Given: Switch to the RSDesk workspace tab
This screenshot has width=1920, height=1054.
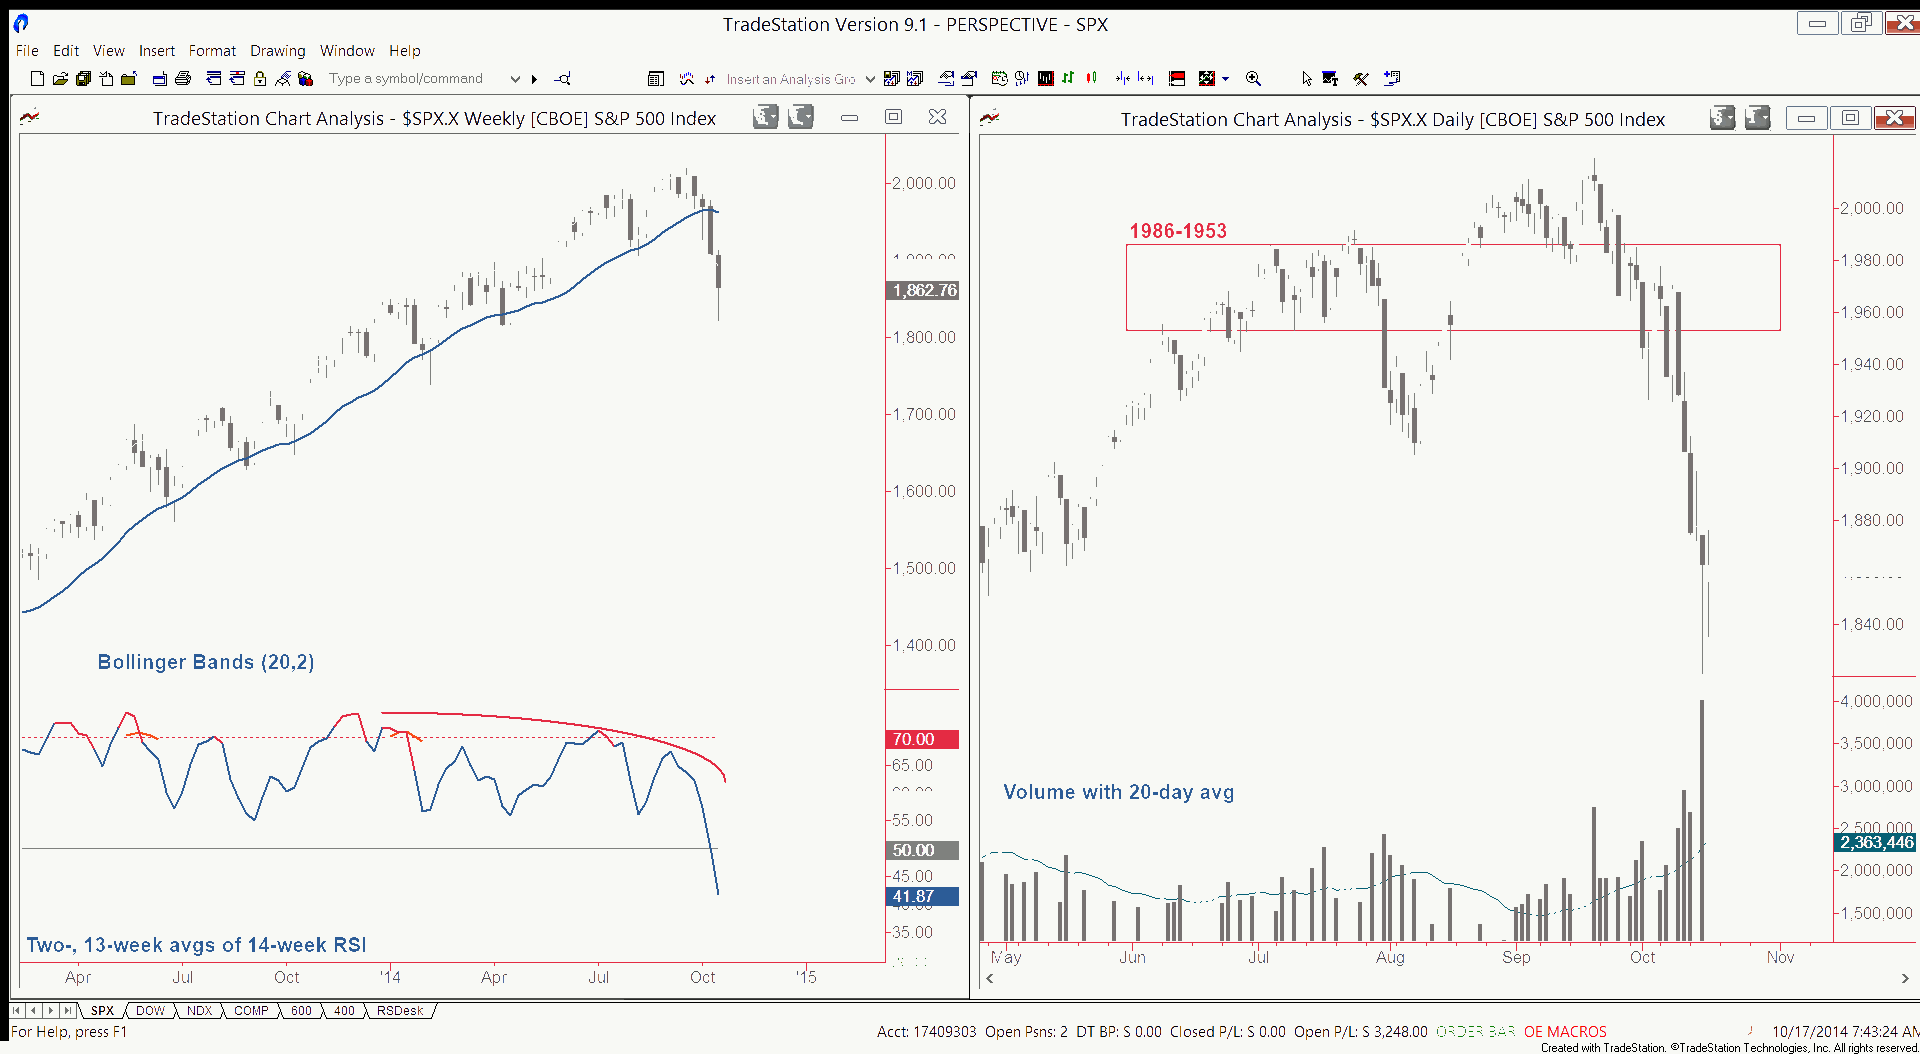Looking at the screenshot, I should point(400,1011).
